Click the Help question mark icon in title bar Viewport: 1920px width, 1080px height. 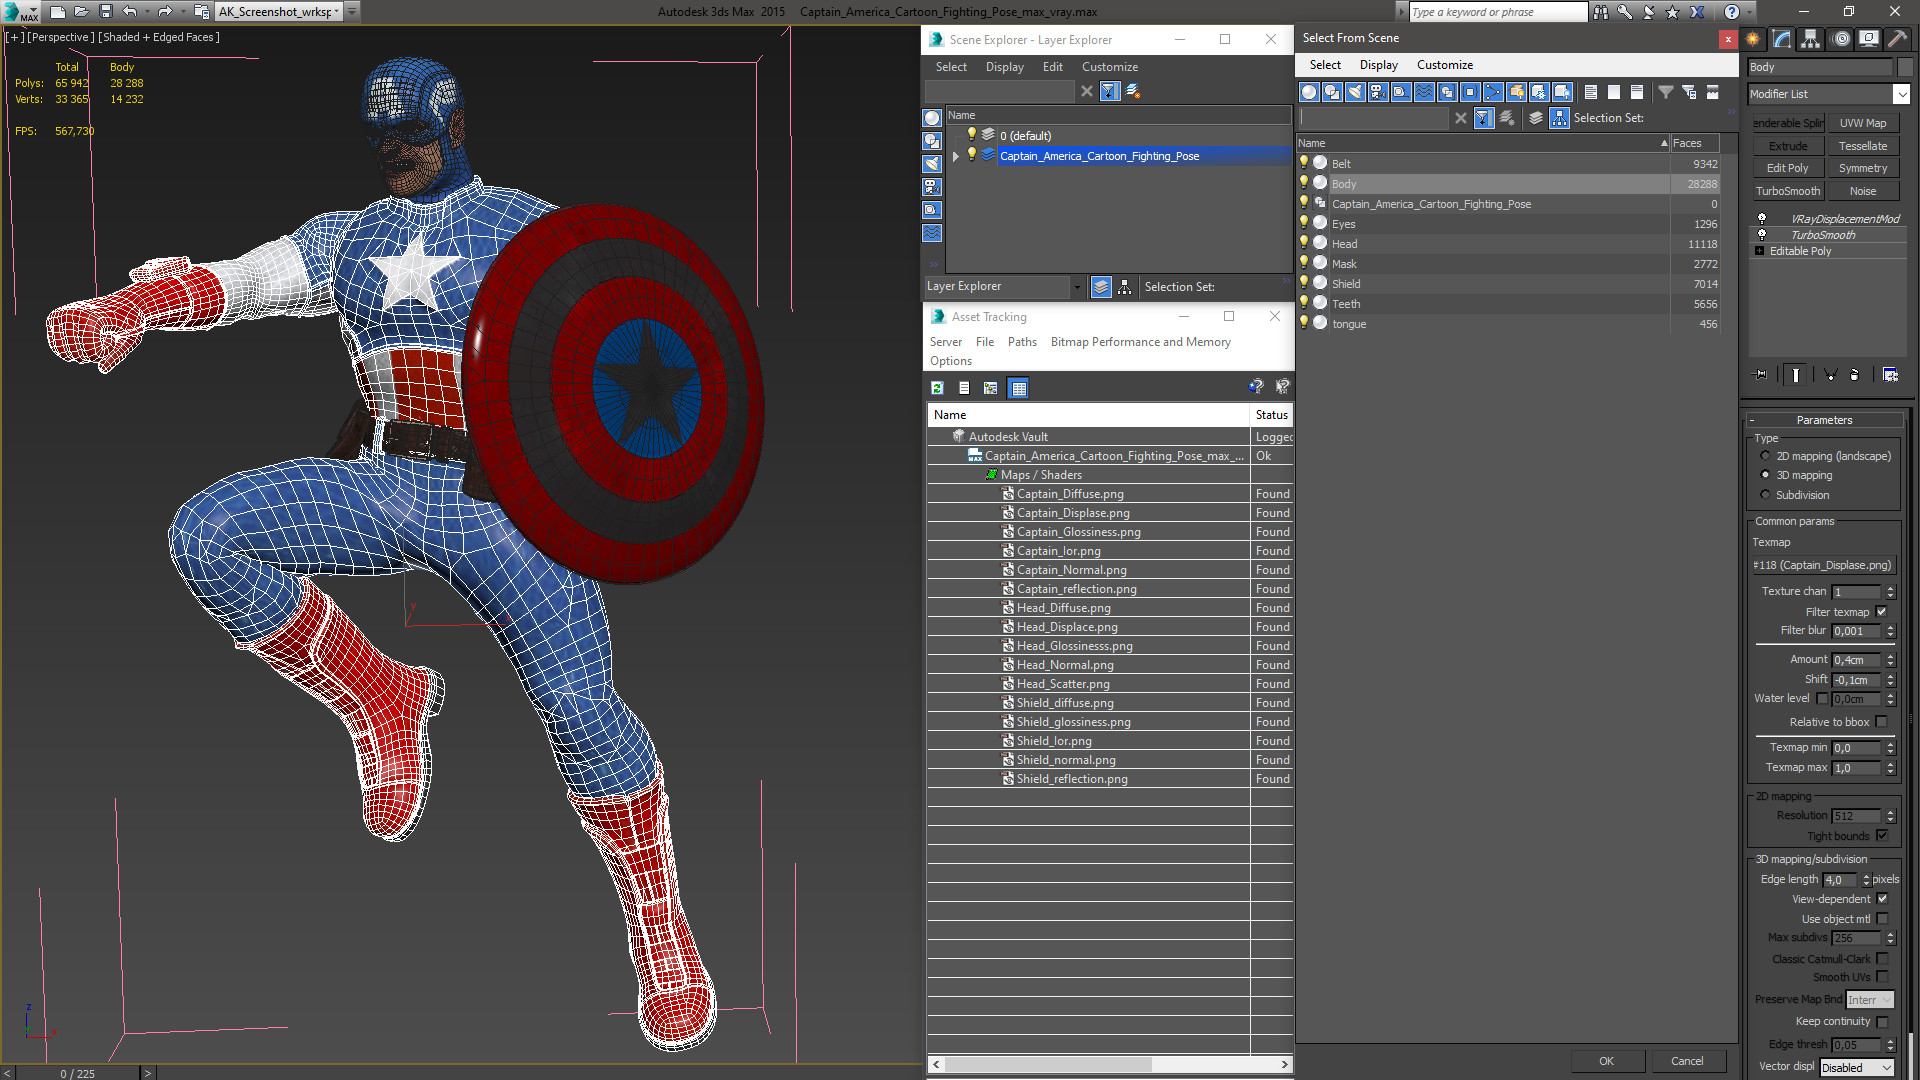(1731, 12)
